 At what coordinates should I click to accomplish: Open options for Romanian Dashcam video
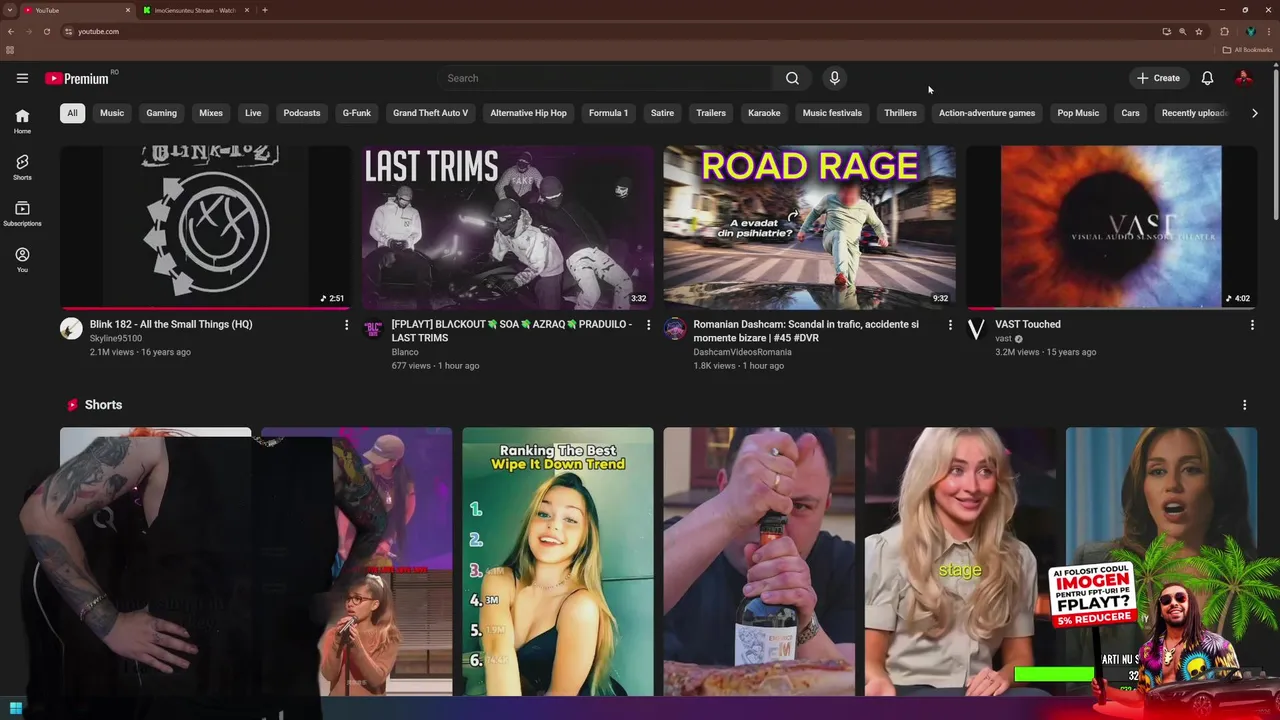(950, 325)
